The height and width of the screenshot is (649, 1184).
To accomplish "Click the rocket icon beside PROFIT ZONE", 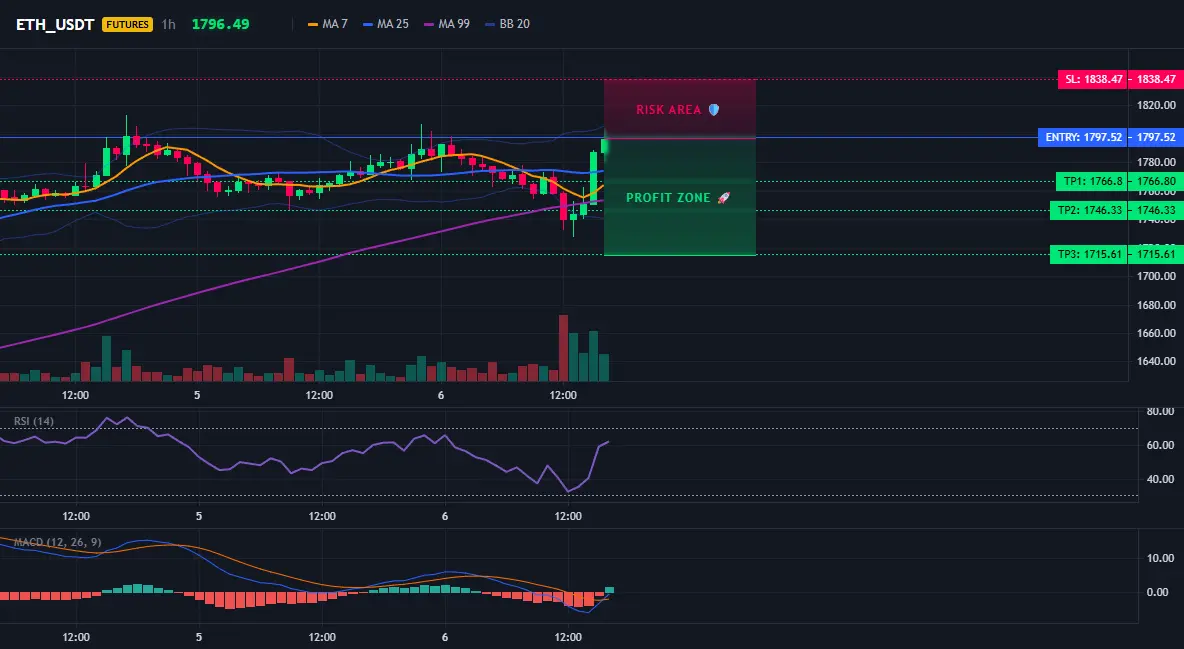I will point(723,198).
